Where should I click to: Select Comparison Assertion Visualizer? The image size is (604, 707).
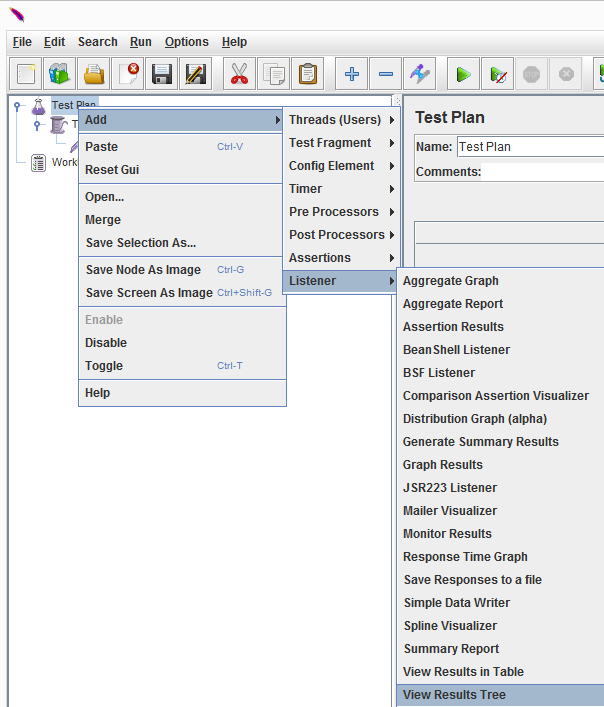500,396
